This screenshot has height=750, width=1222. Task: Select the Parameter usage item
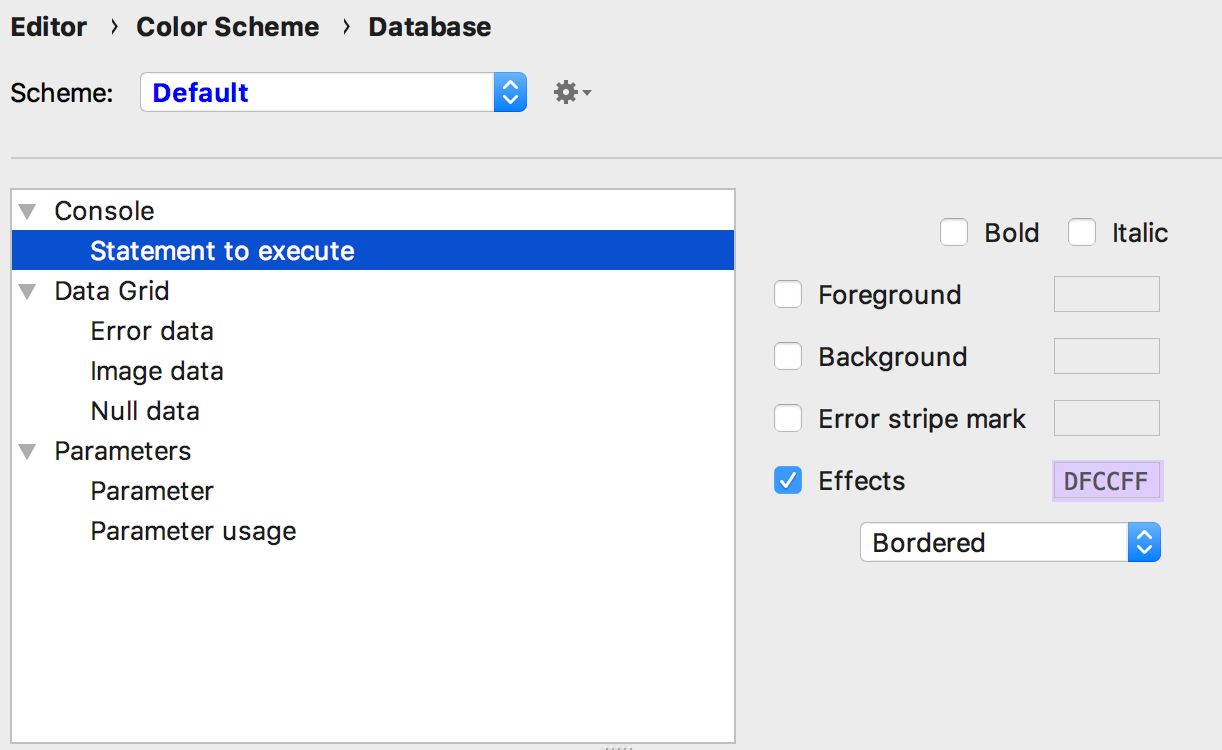coord(193,531)
